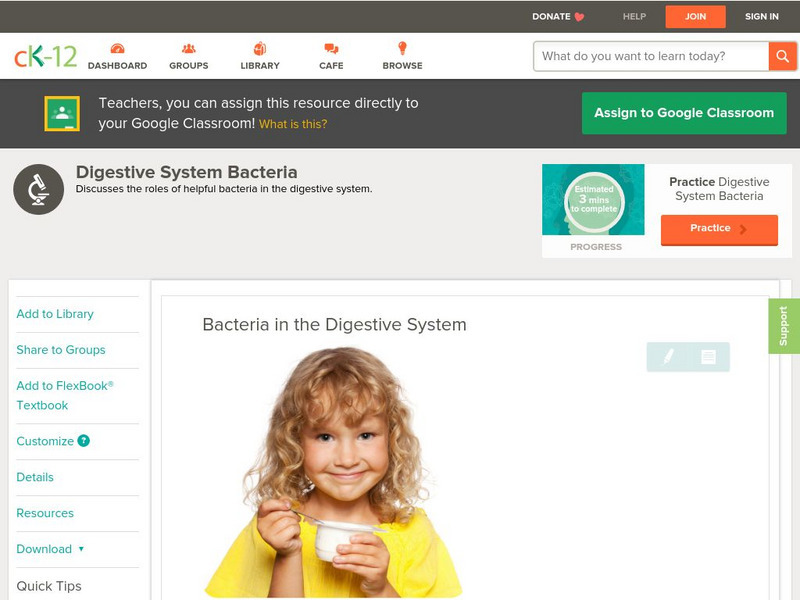Click the notes tool icon
Viewport: 800px width, 600px height.
pos(708,357)
